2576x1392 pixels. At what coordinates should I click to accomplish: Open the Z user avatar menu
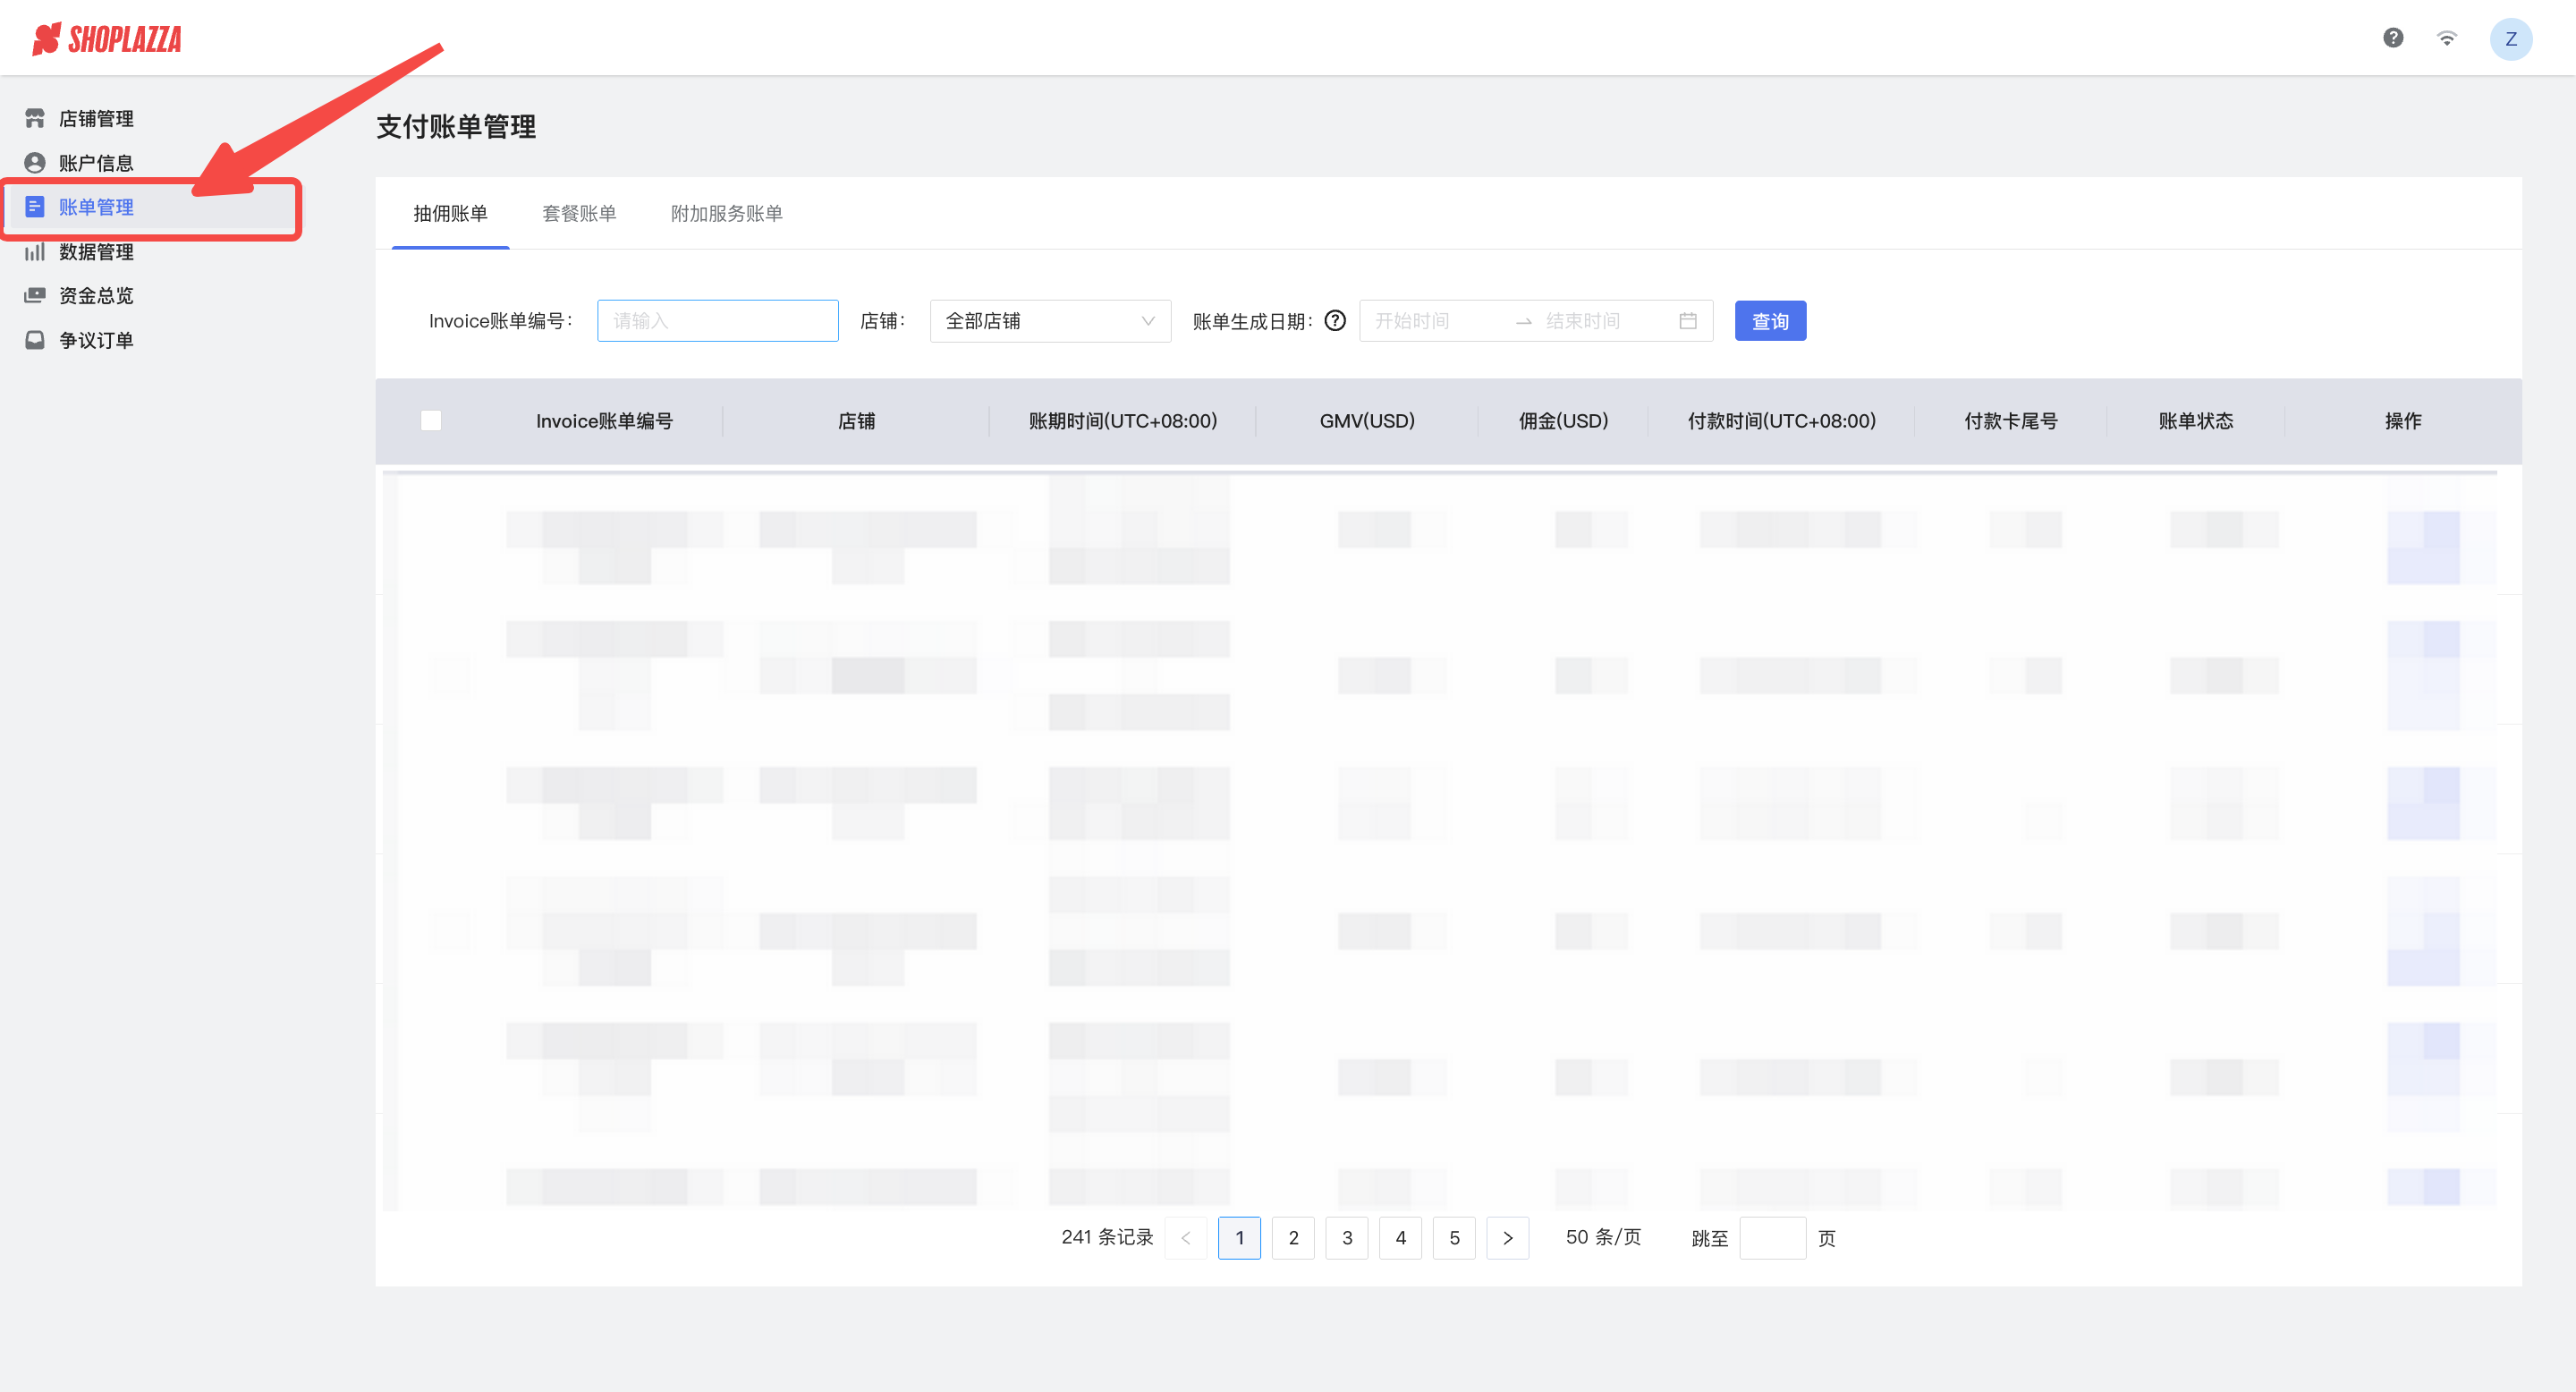pos(2510,39)
